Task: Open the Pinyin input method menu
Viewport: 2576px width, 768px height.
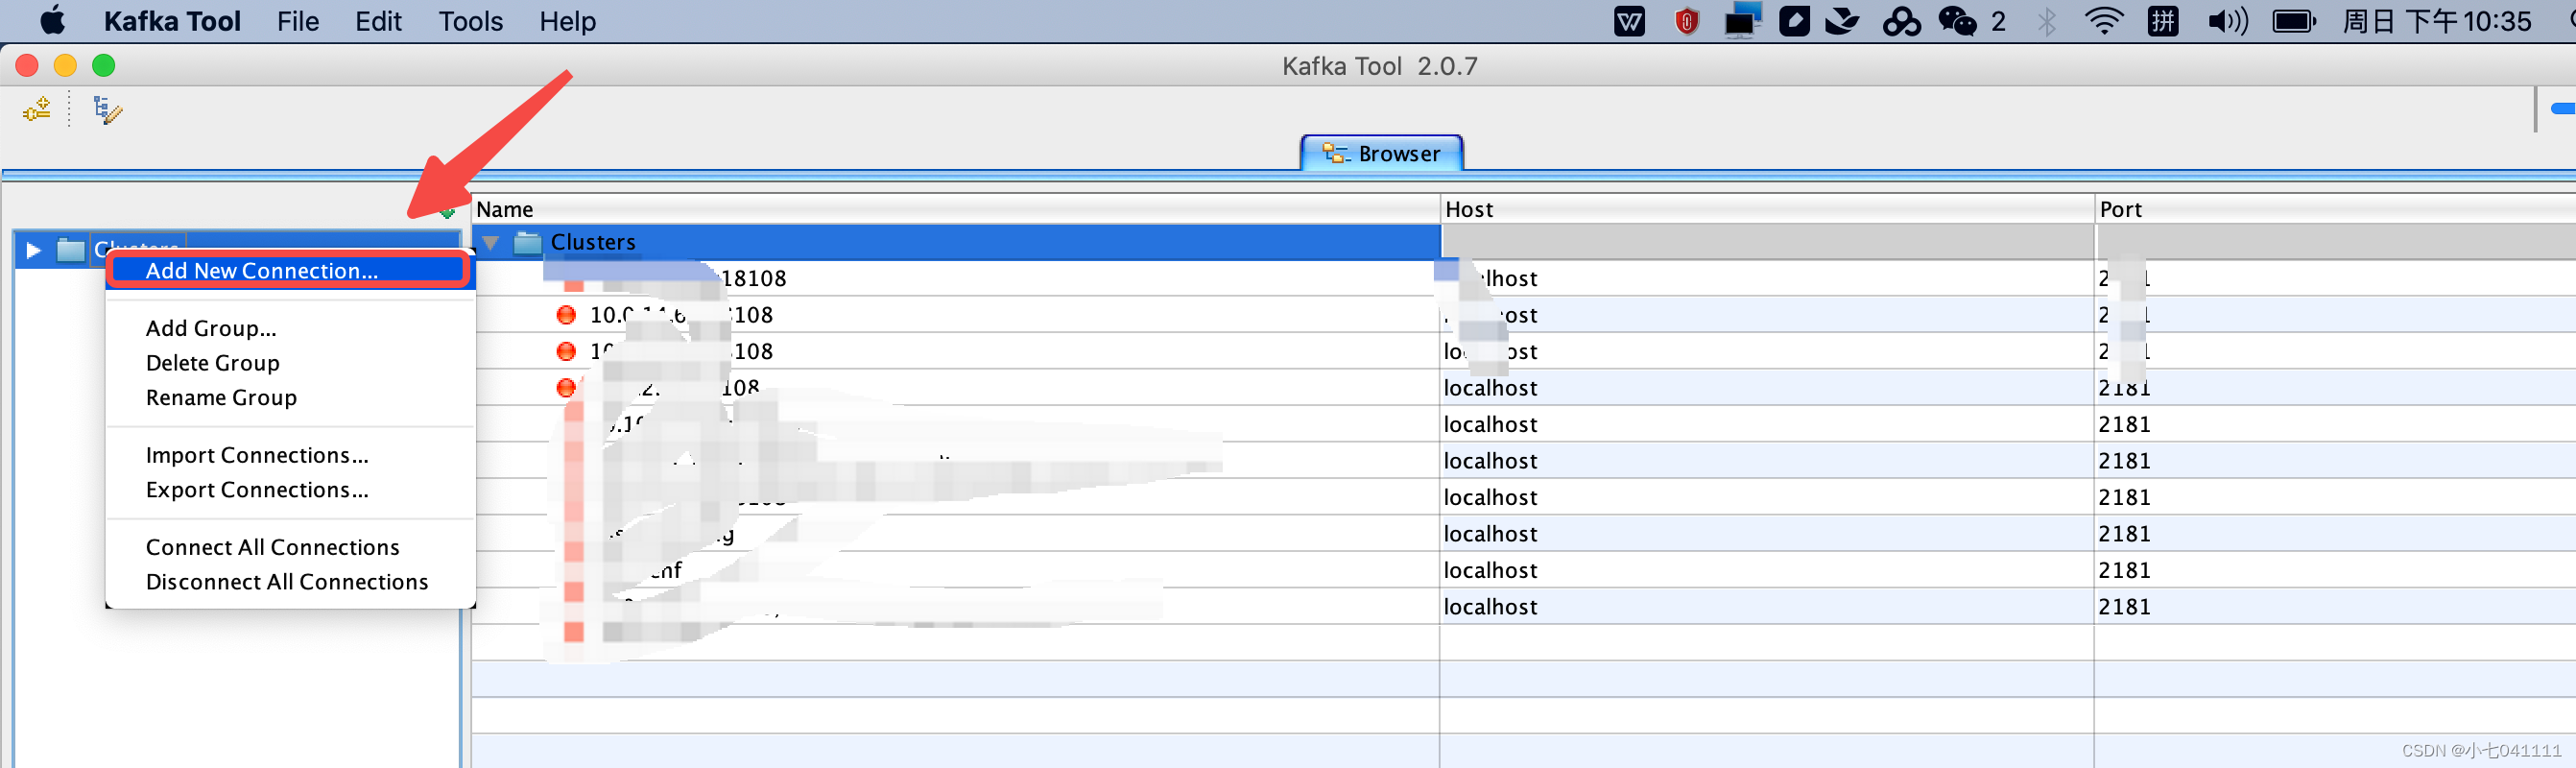Action: tap(2163, 21)
